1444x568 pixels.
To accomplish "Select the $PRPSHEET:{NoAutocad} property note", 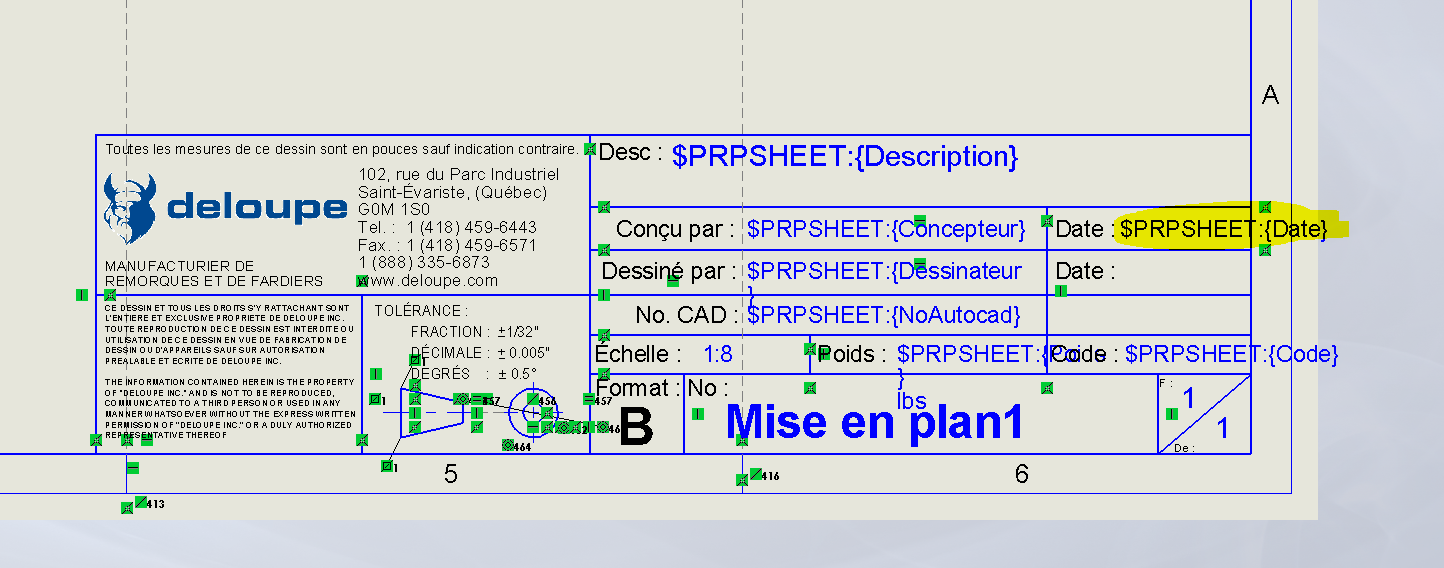I will [883, 315].
